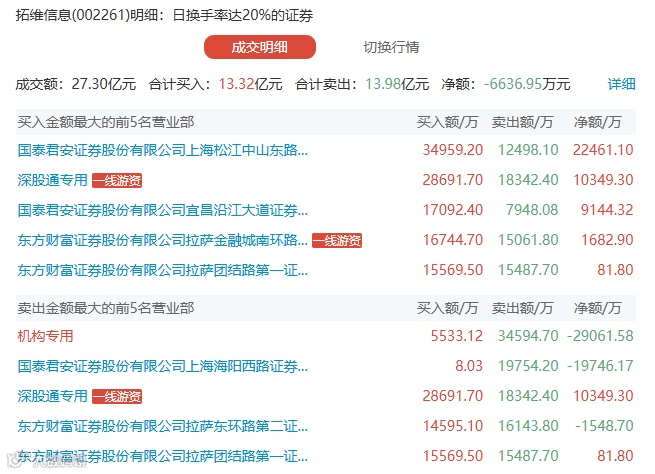The image size is (655, 474).
Task: Click sell amount 19754.20
Action: (x=528, y=366)
